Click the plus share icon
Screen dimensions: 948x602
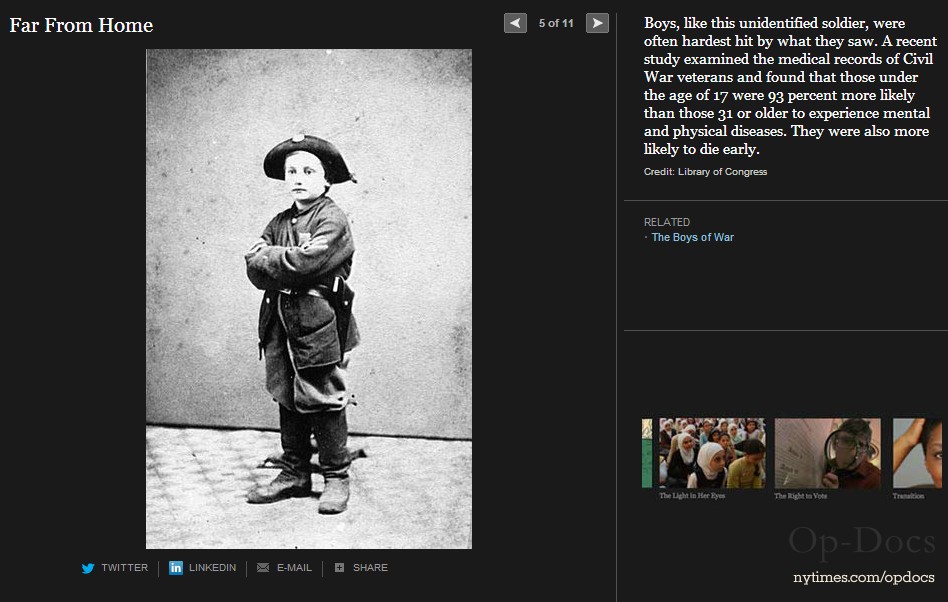pyautogui.click(x=340, y=568)
